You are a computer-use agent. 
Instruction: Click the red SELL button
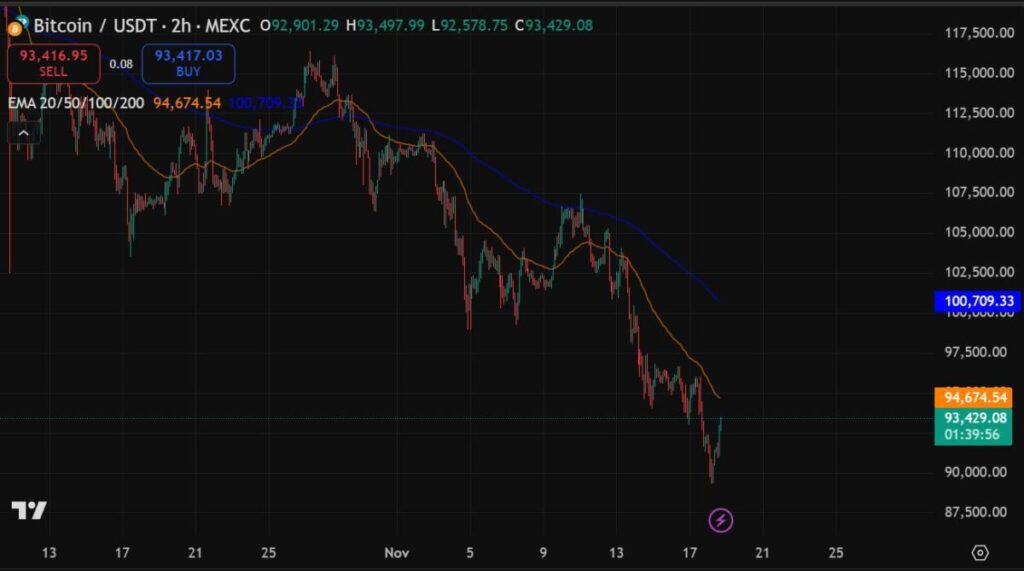[x=53, y=64]
